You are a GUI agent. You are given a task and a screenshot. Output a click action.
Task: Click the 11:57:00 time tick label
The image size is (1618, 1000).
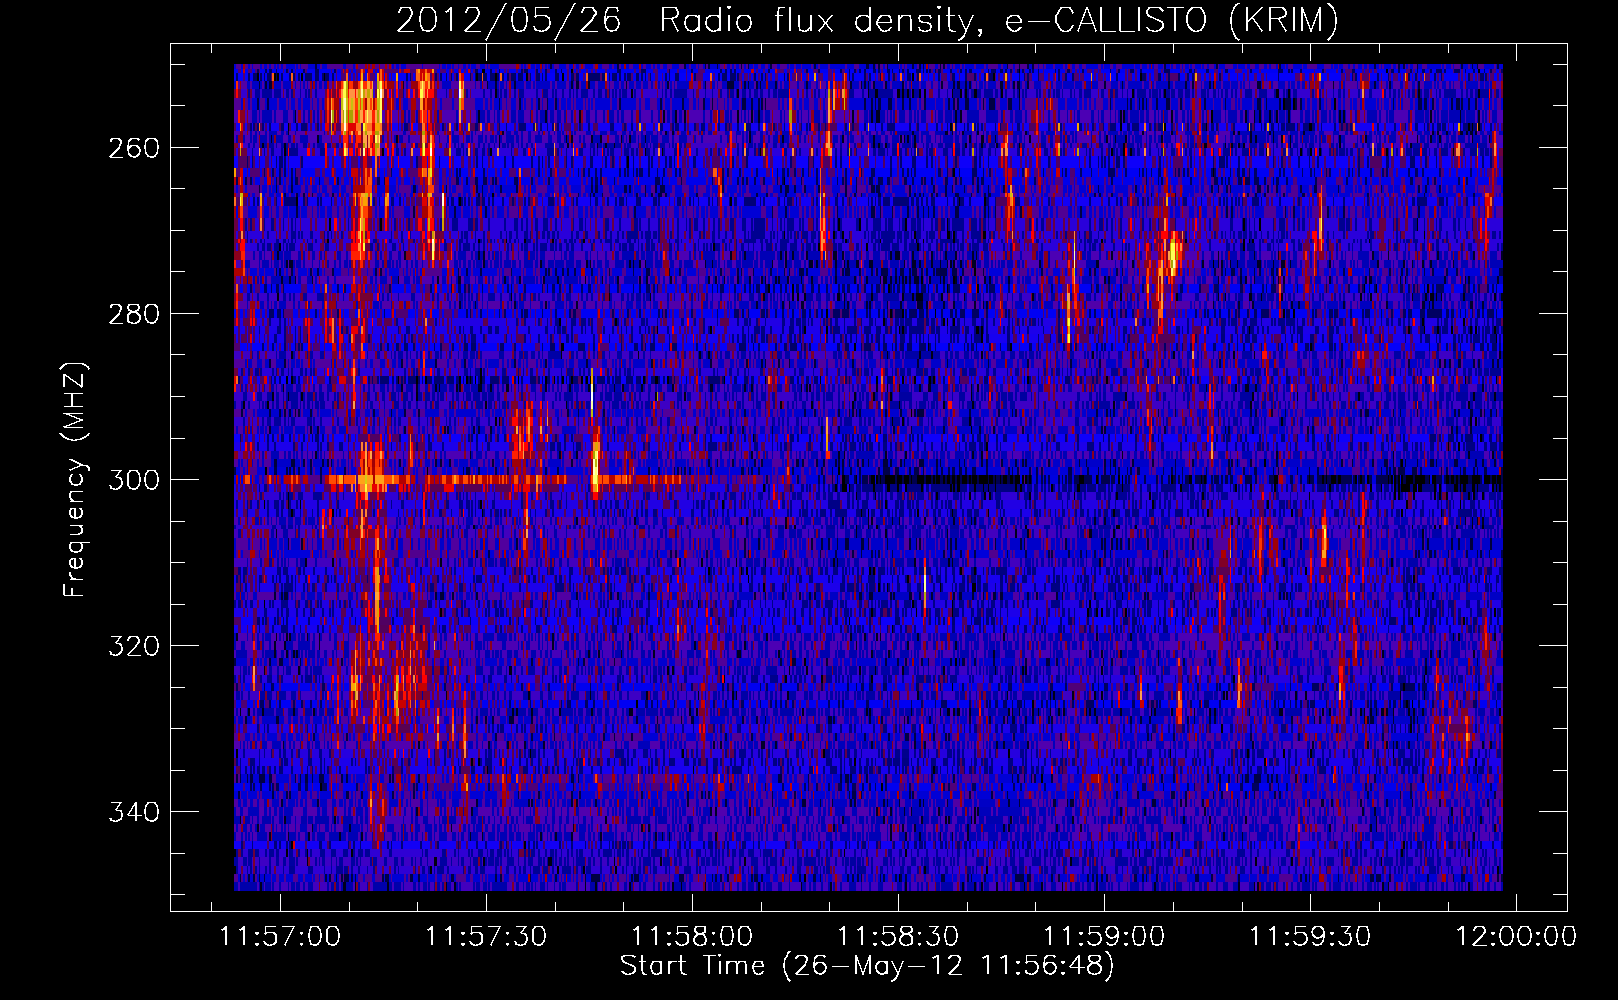pyautogui.click(x=280, y=937)
